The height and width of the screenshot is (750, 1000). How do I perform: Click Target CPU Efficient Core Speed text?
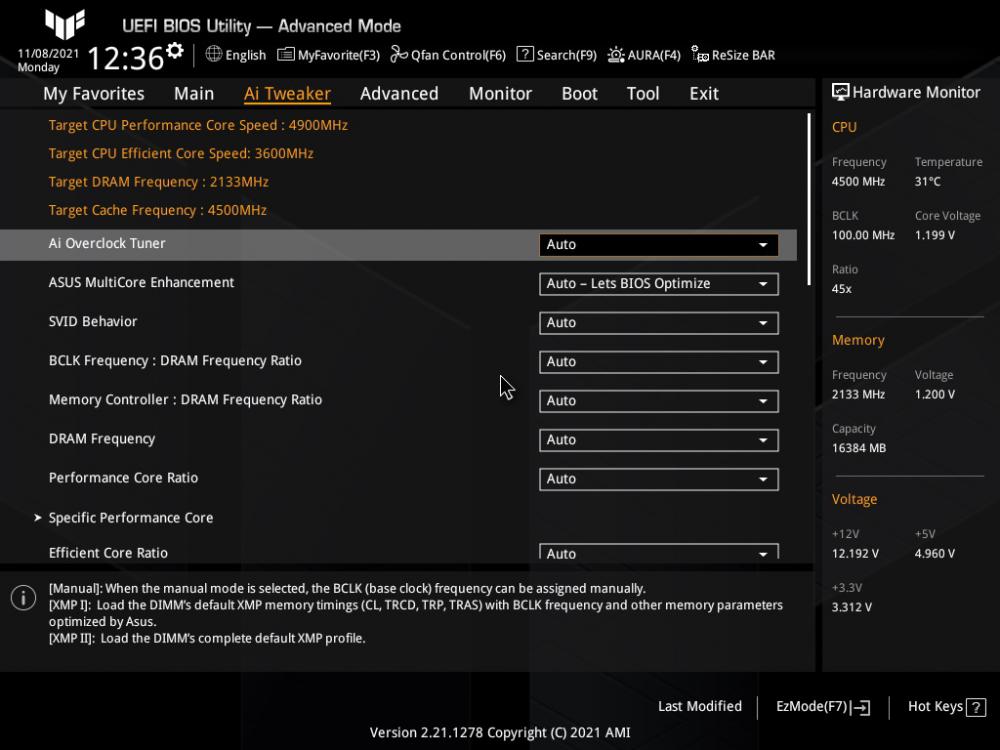click(181, 154)
